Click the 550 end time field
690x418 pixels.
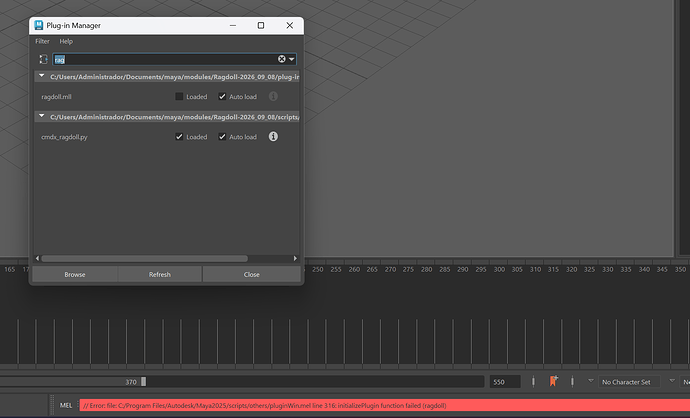click(505, 382)
